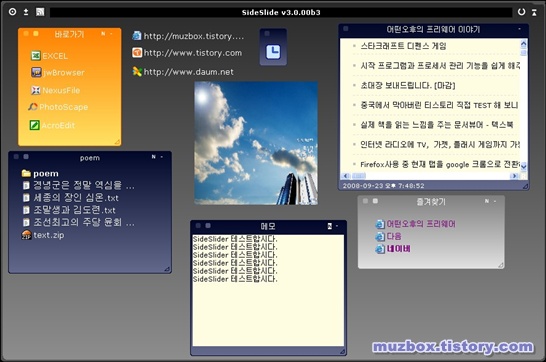The image size is (546, 362).
Task: Click the clock widget icon
Action: [x=273, y=52]
